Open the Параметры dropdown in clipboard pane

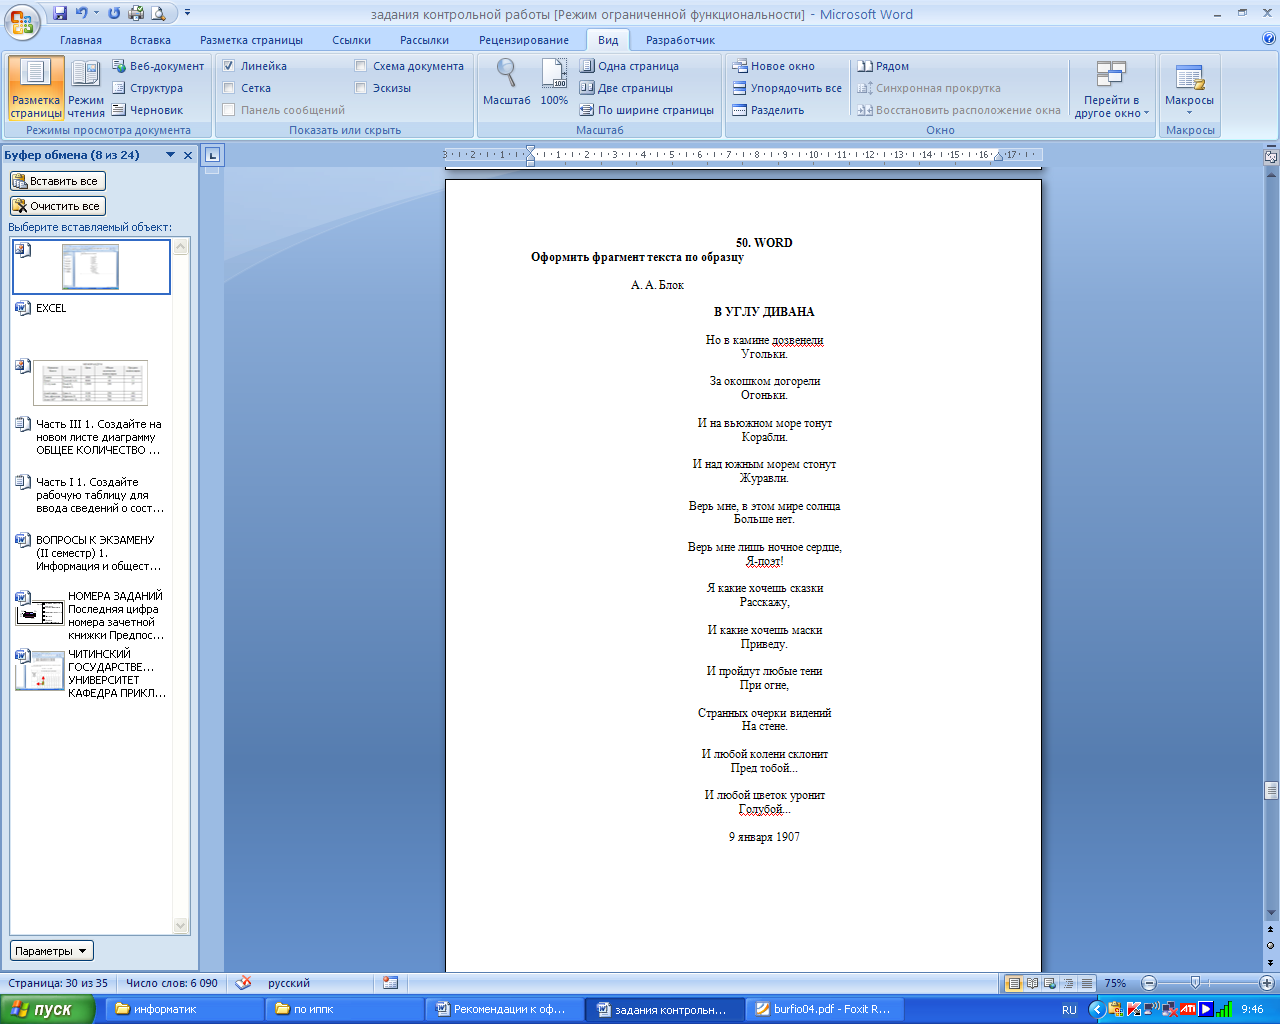click(x=51, y=951)
